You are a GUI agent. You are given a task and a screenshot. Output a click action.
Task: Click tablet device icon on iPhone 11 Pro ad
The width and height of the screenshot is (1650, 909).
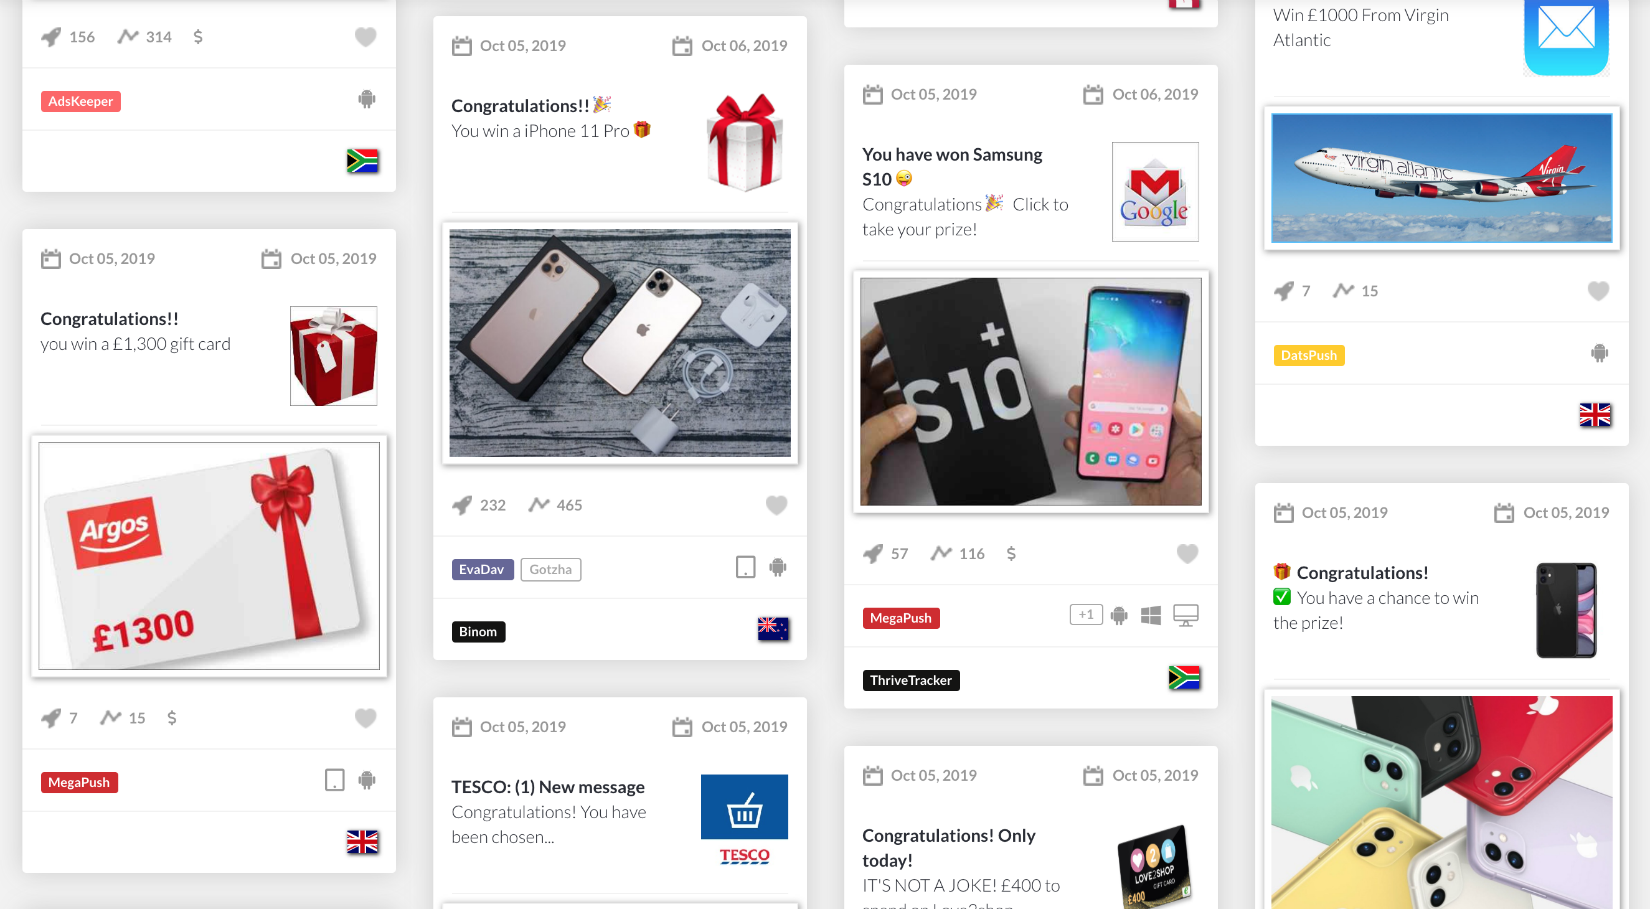click(x=746, y=567)
